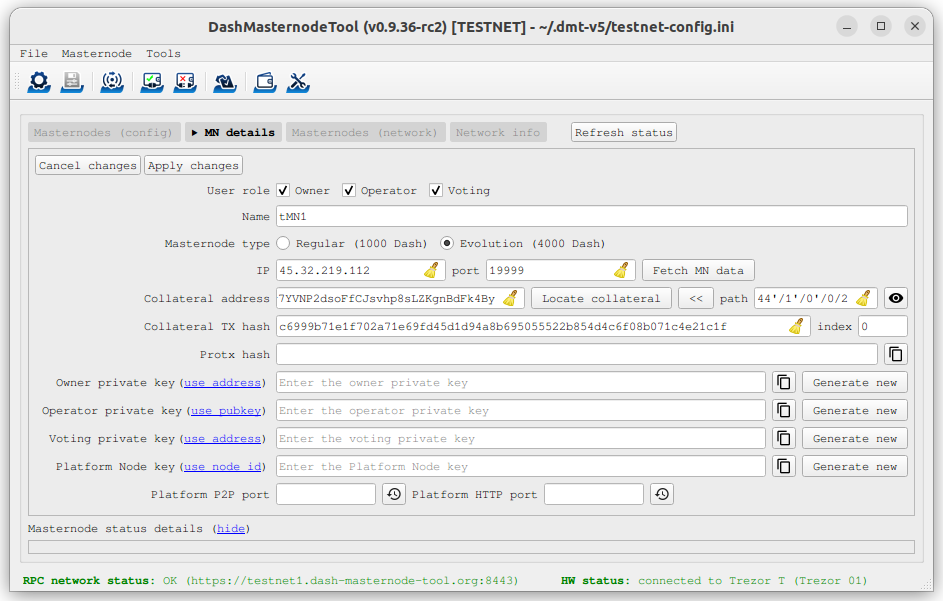Uncheck the Voting user role checkbox

click(x=436, y=190)
